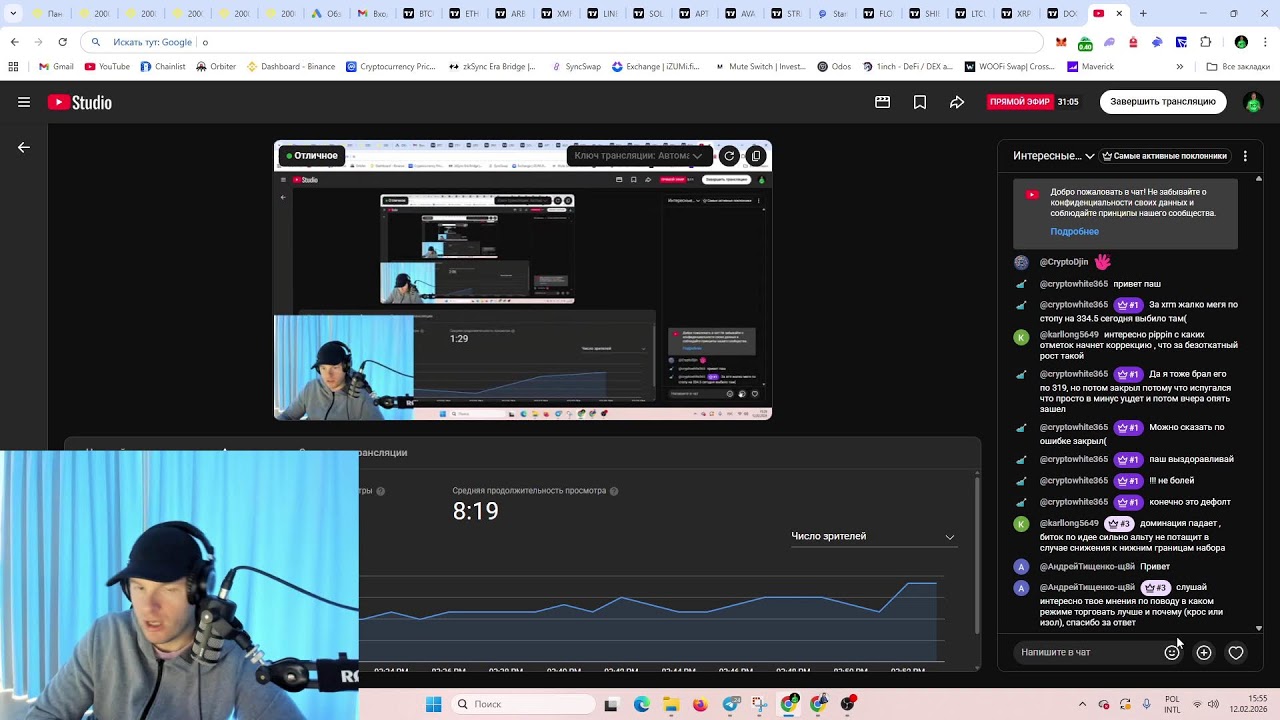Click username @karllong5649 'доминация падает' message

[x=1069, y=524]
